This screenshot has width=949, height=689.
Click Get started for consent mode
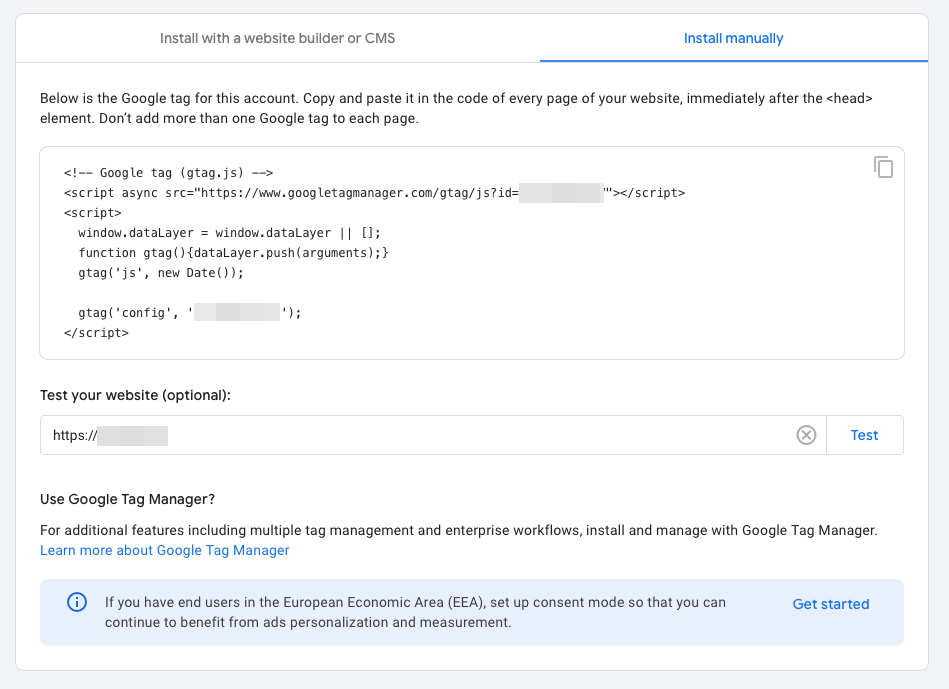coord(830,604)
